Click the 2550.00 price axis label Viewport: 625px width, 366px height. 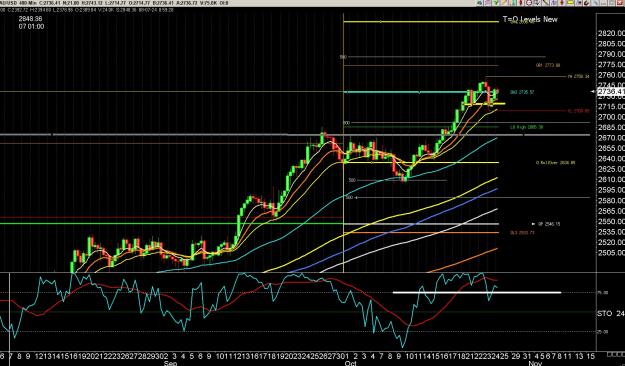tap(611, 221)
